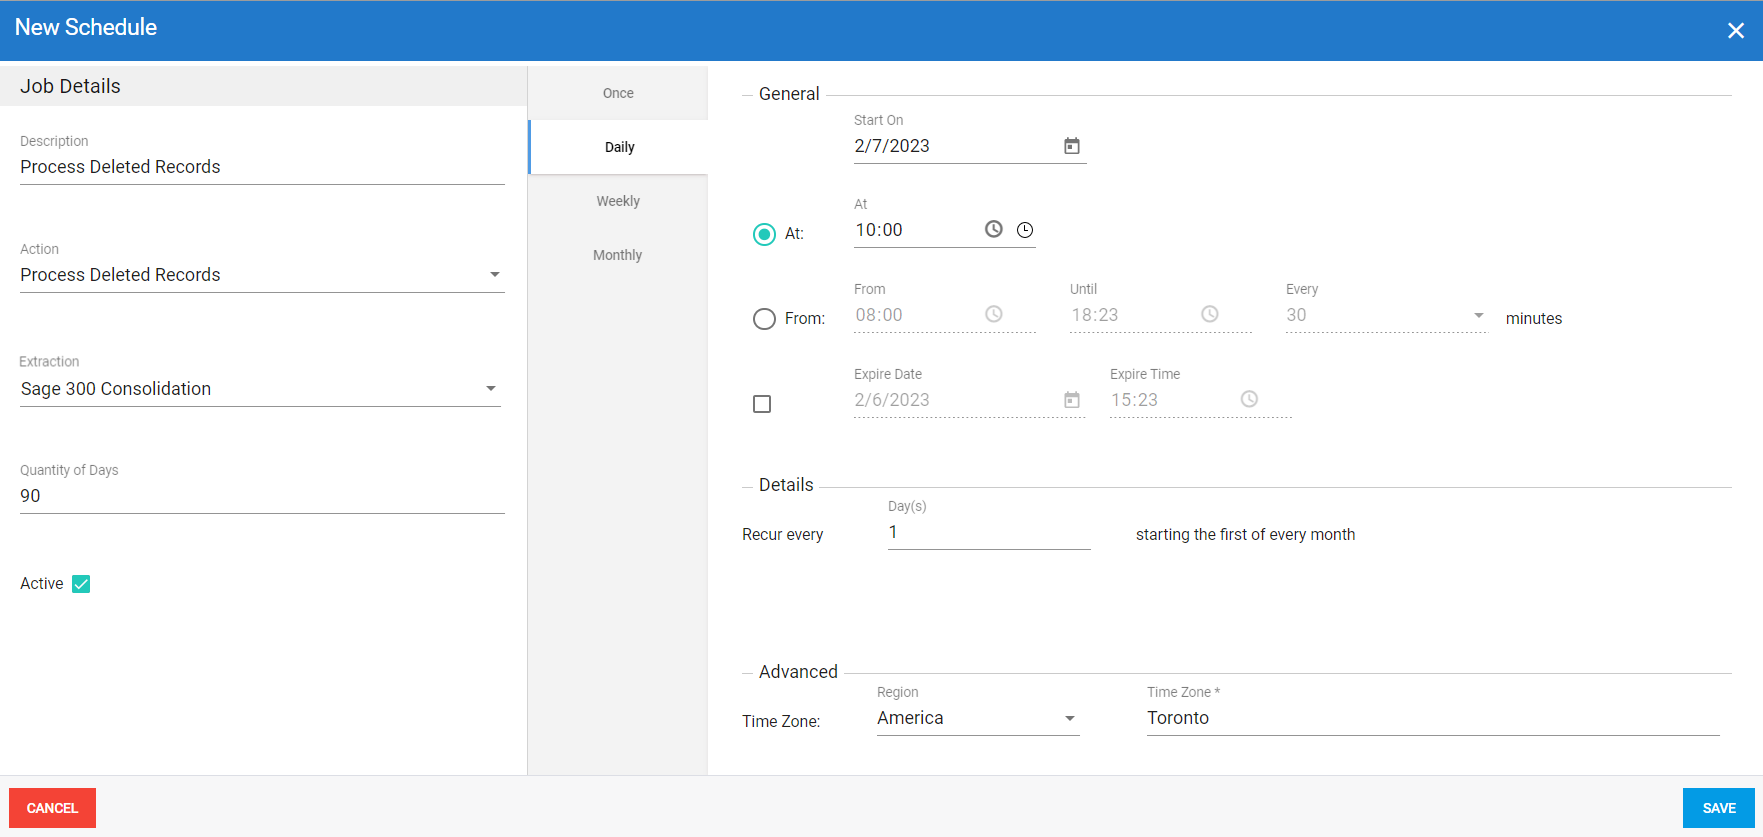Open the Start On calendar picker
Image resolution: width=1763 pixels, height=837 pixels.
point(1071,146)
